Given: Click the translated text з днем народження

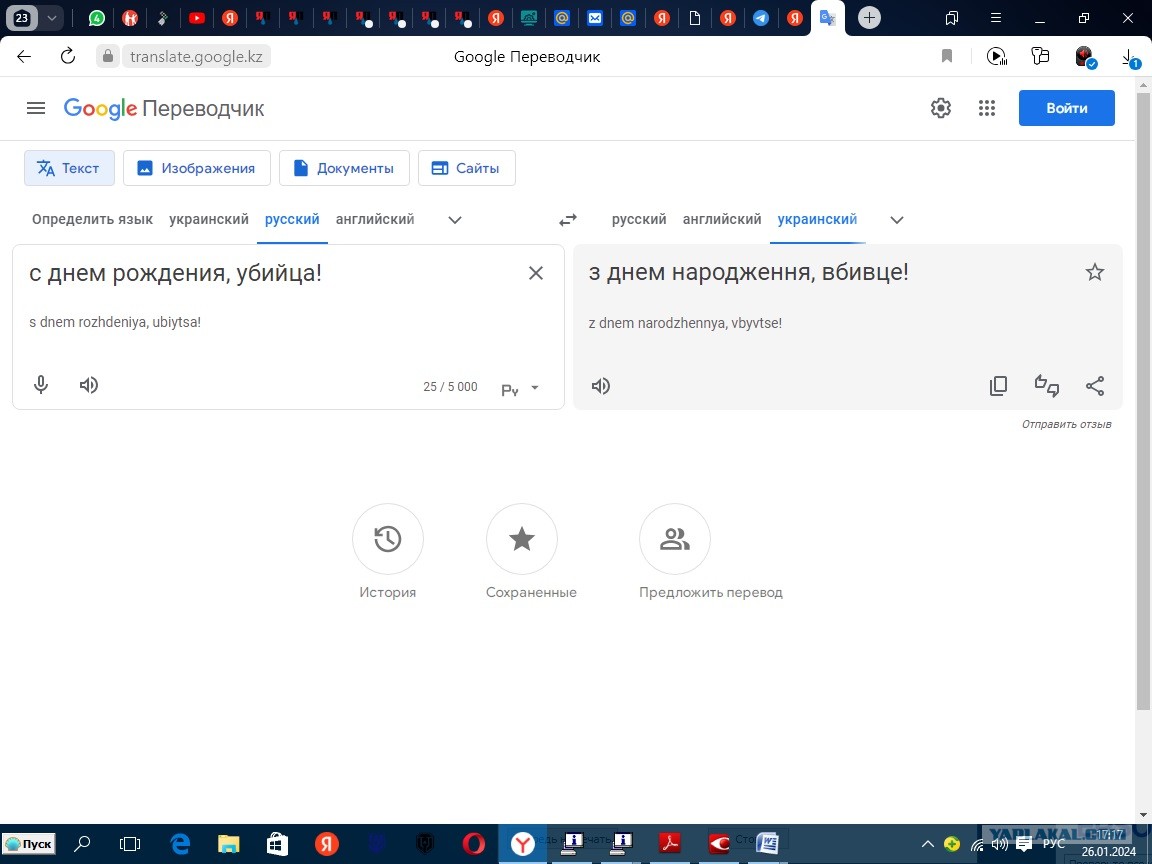Looking at the screenshot, I should tap(749, 273).
